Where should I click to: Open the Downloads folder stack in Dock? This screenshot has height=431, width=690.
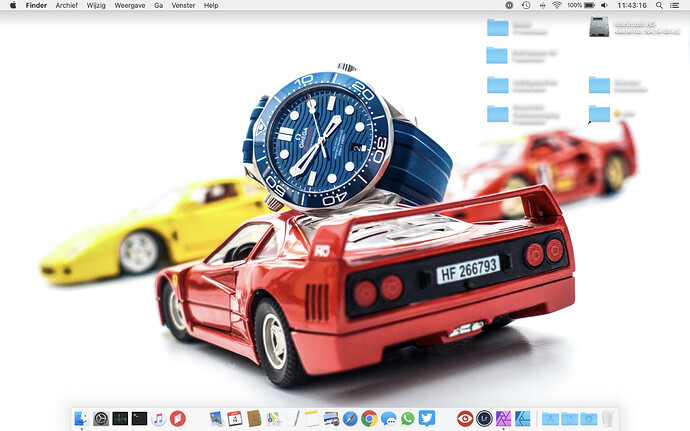[x=588, y=418]
